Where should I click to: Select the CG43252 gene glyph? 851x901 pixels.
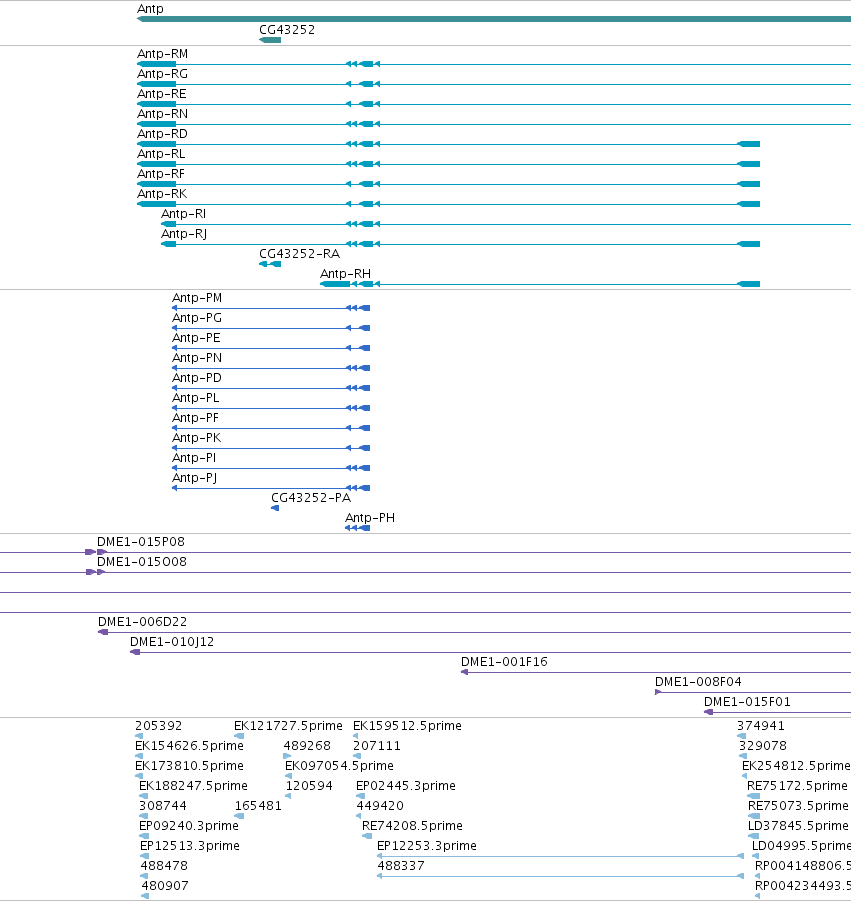tap(270, 40)
